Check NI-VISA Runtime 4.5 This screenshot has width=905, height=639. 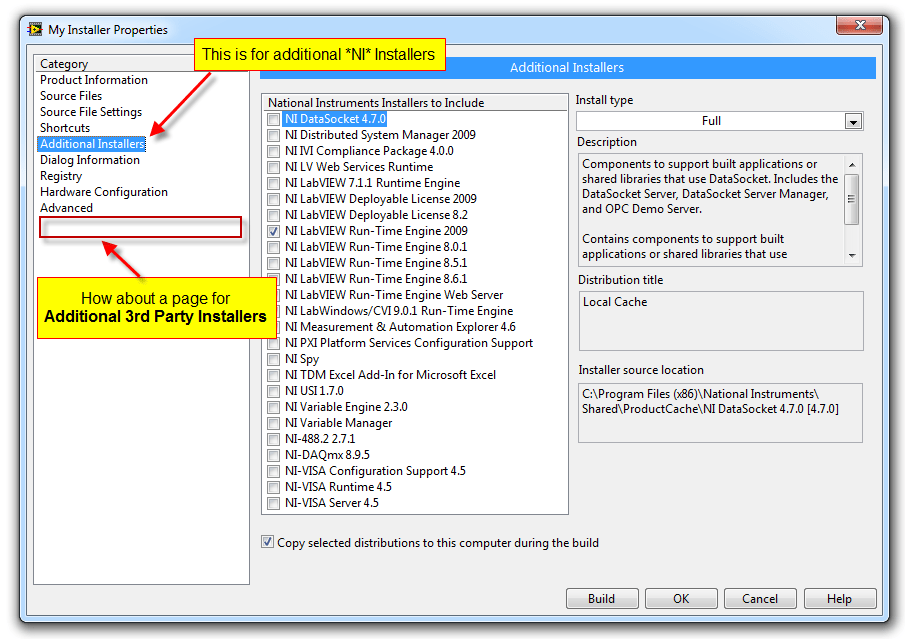coord(273,487)
